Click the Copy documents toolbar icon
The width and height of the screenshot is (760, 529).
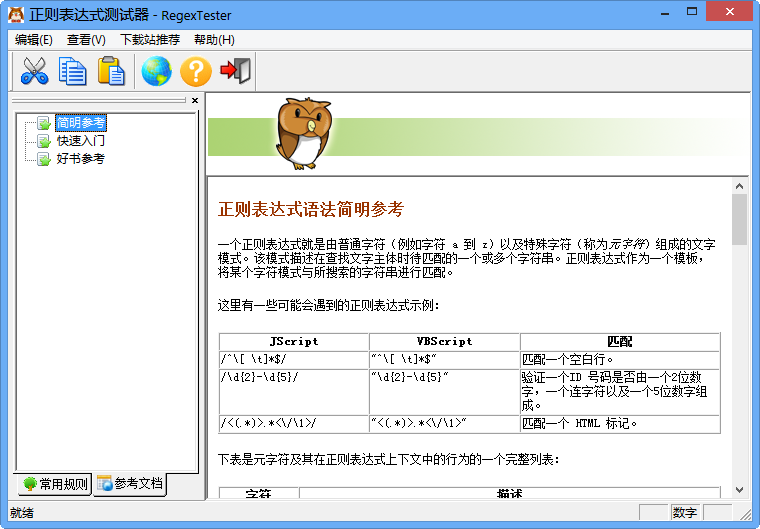click(x=73, y=71)
